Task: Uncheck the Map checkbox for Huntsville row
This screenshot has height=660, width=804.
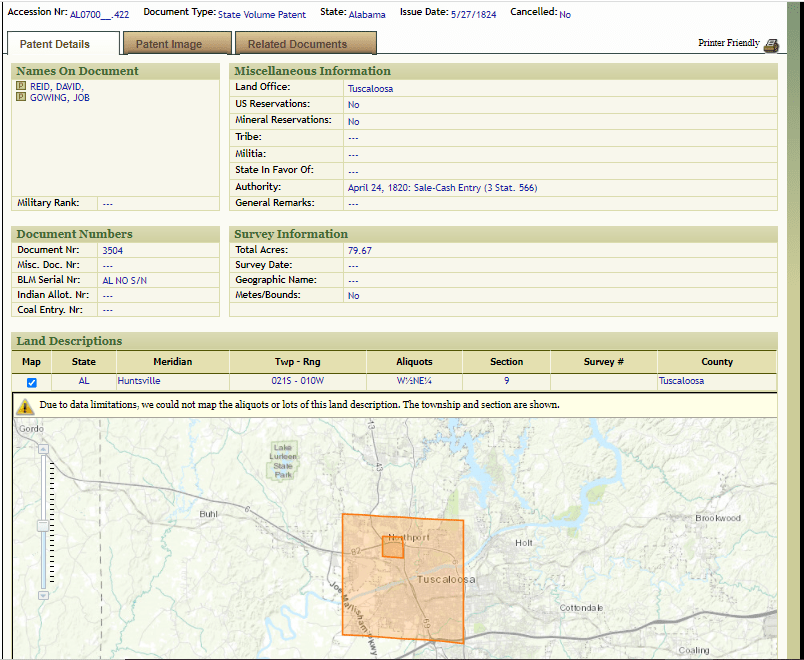Action: coord(32,383)
